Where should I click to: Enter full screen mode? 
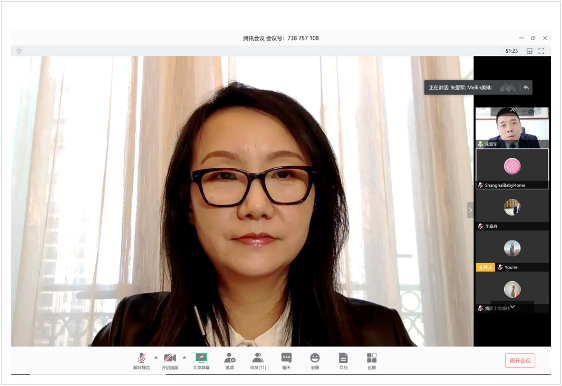(541, 51)
